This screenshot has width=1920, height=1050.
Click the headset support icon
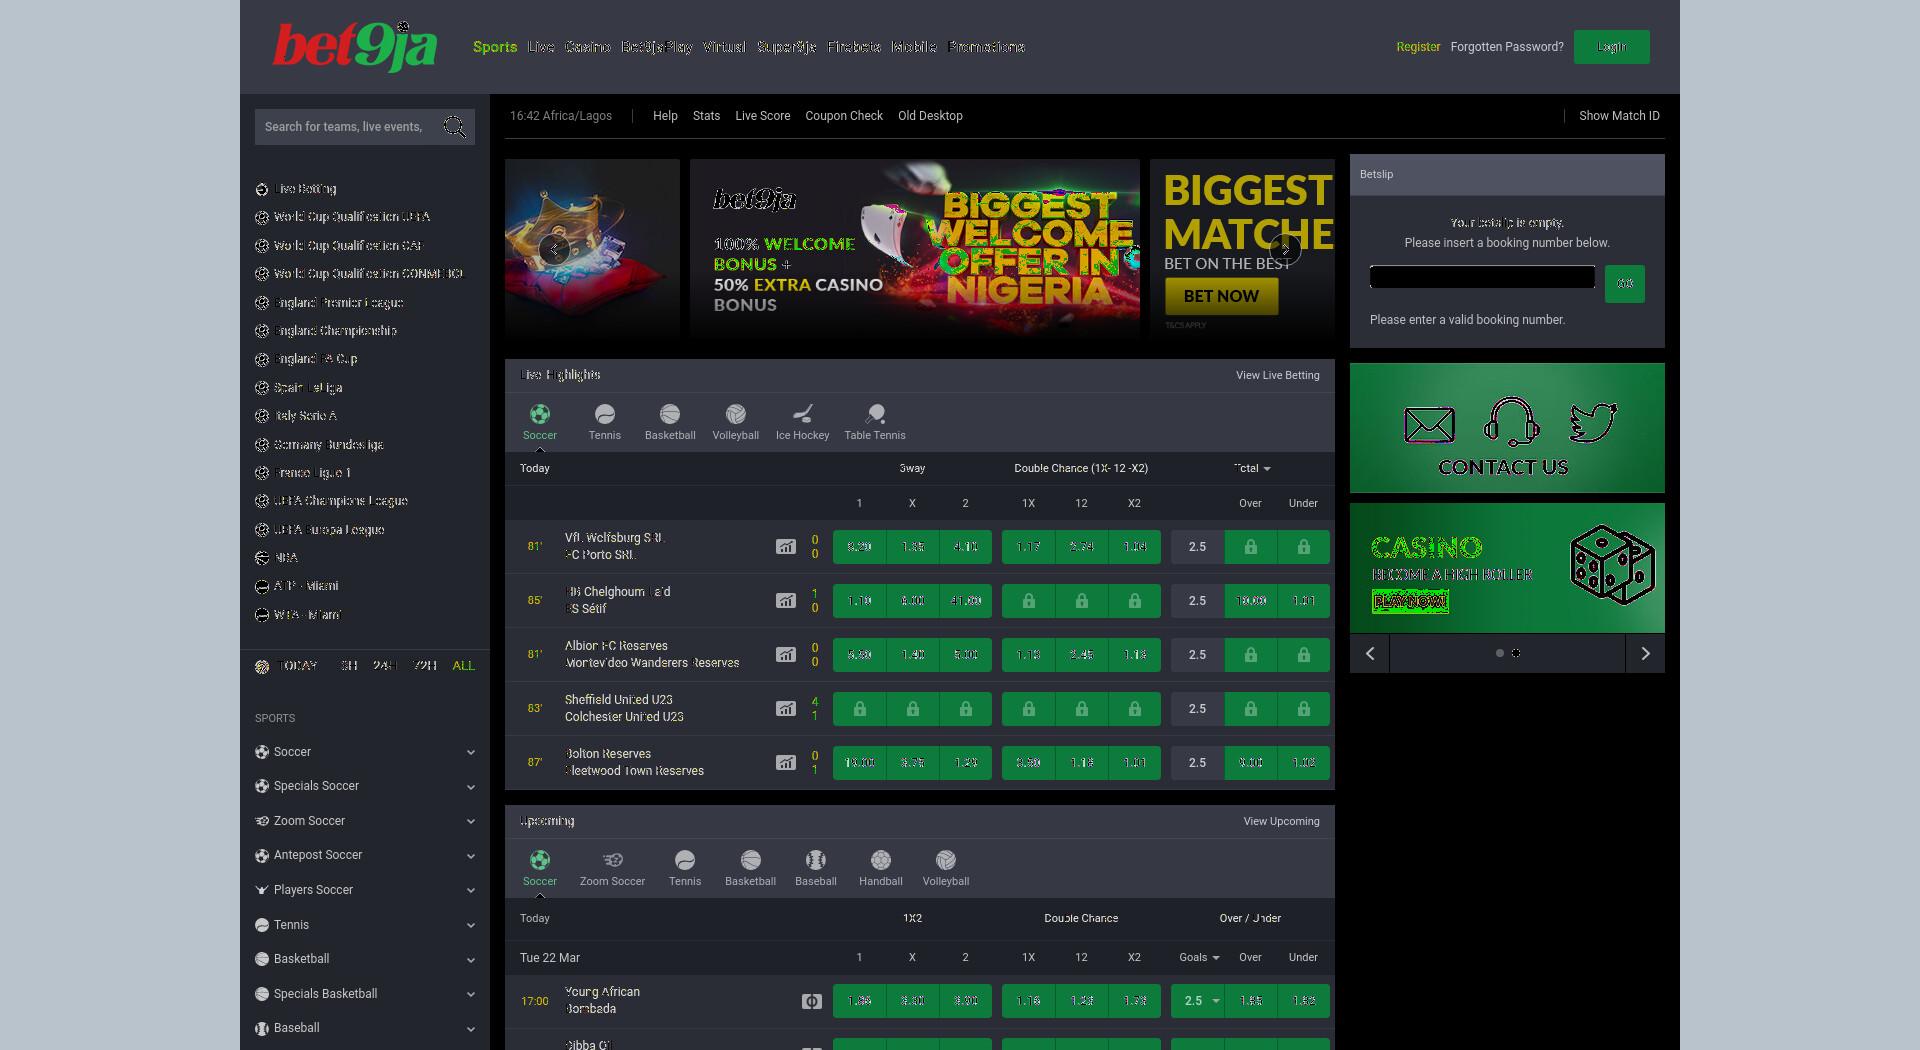click(1511, 421)
